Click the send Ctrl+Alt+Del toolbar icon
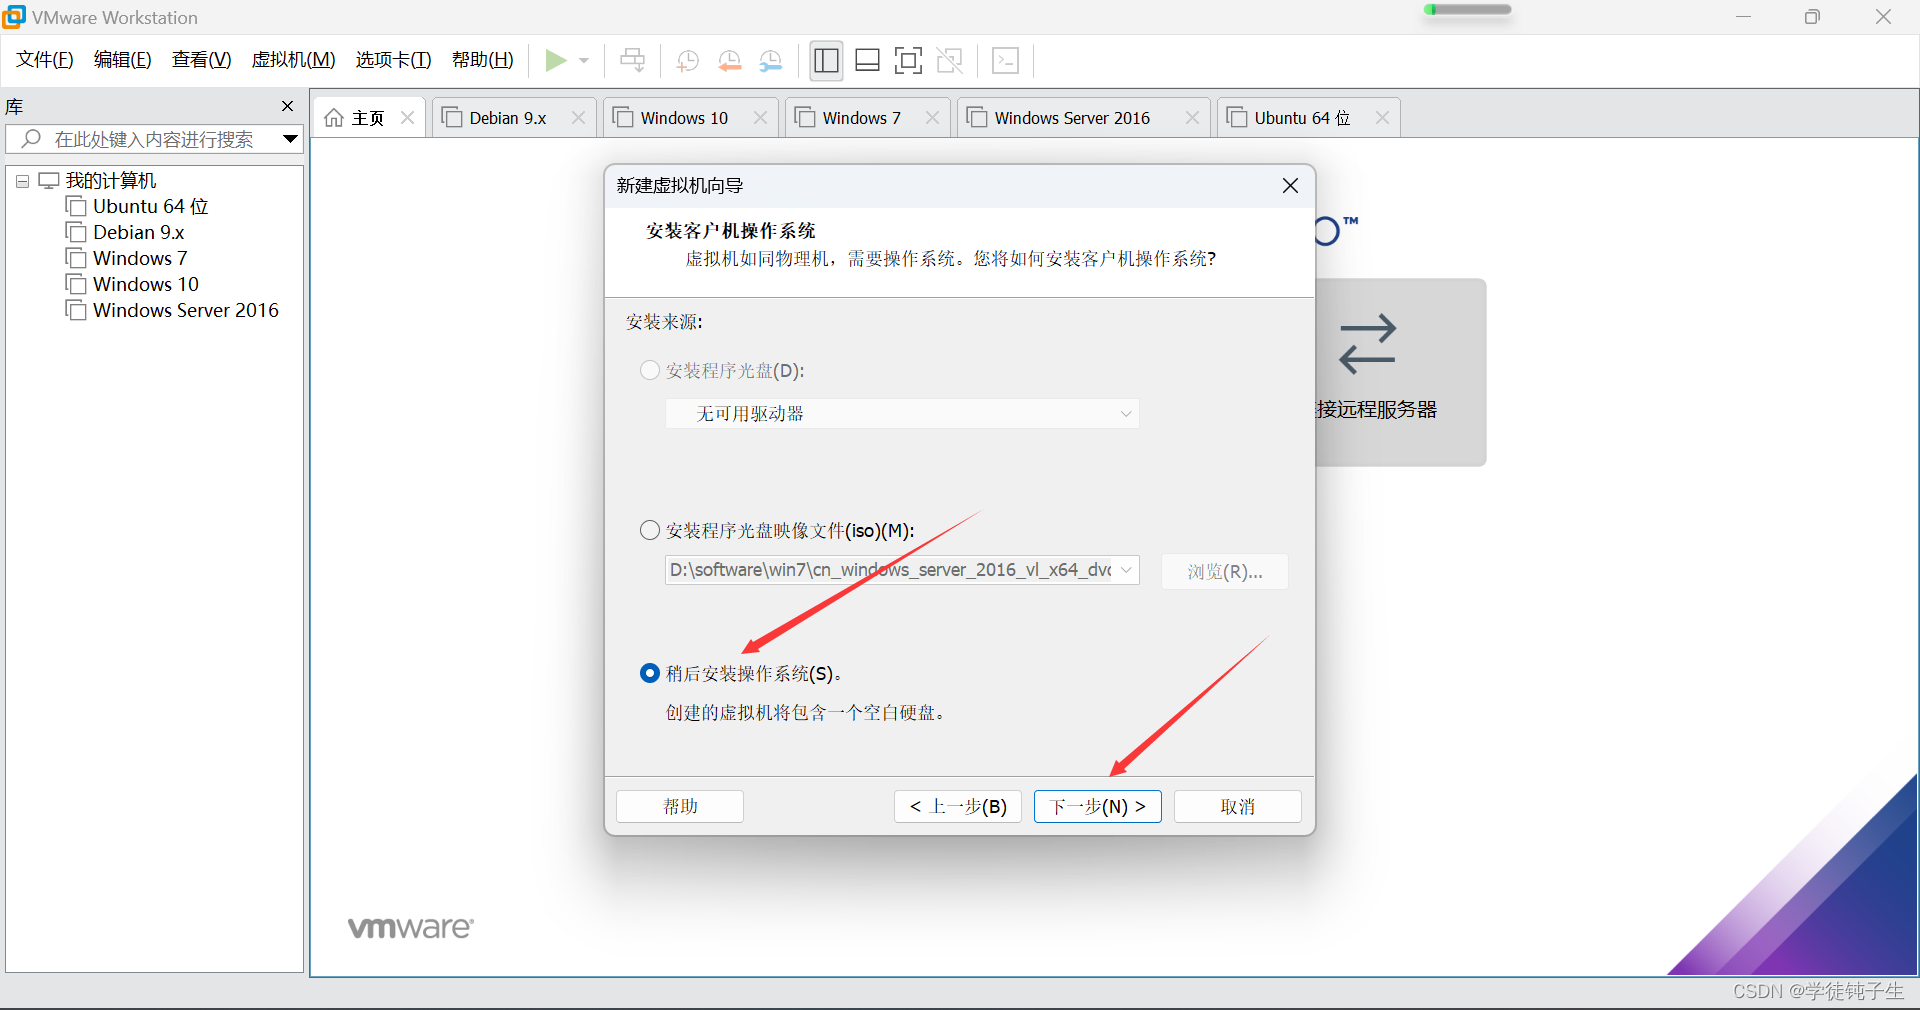This screenshot has width=1920, height=1010. (632, 61)
